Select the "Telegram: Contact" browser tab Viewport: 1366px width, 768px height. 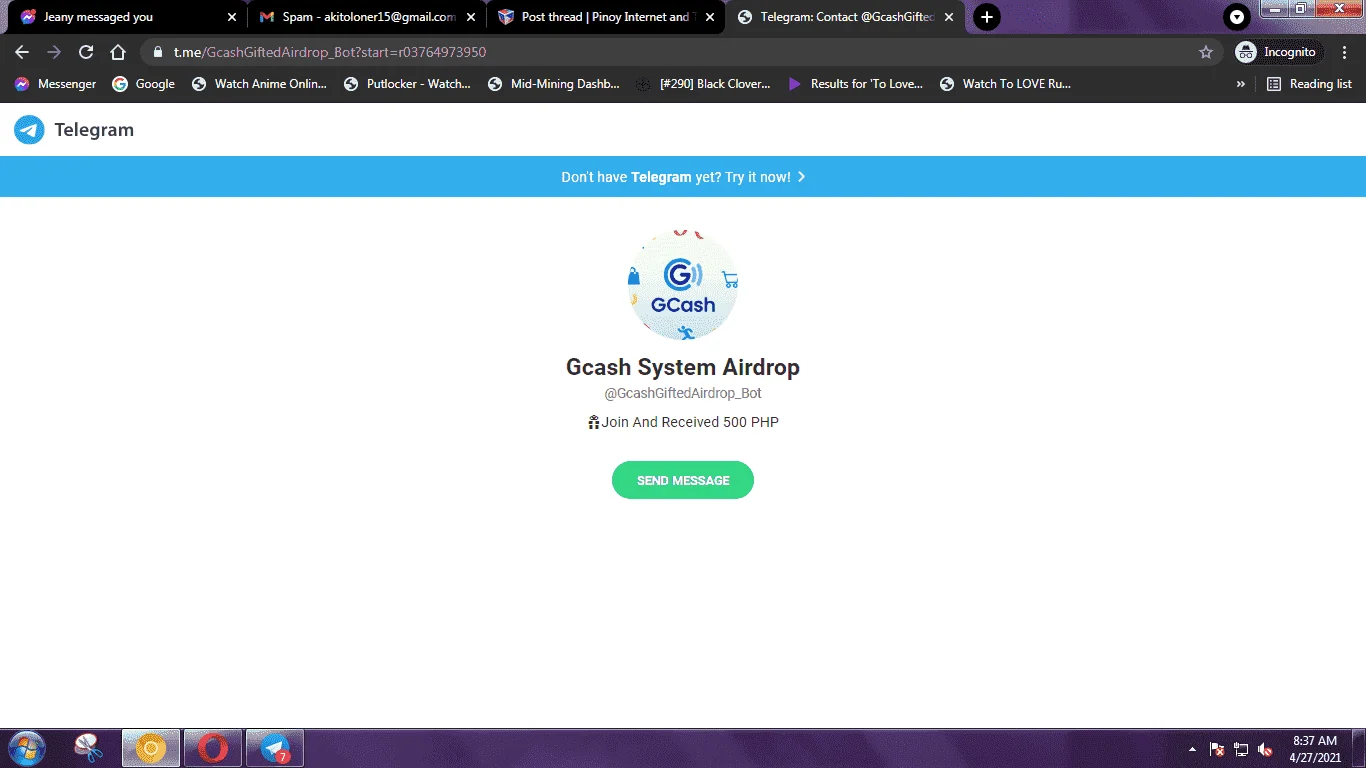pyautogui.click(x=844, y=17)
